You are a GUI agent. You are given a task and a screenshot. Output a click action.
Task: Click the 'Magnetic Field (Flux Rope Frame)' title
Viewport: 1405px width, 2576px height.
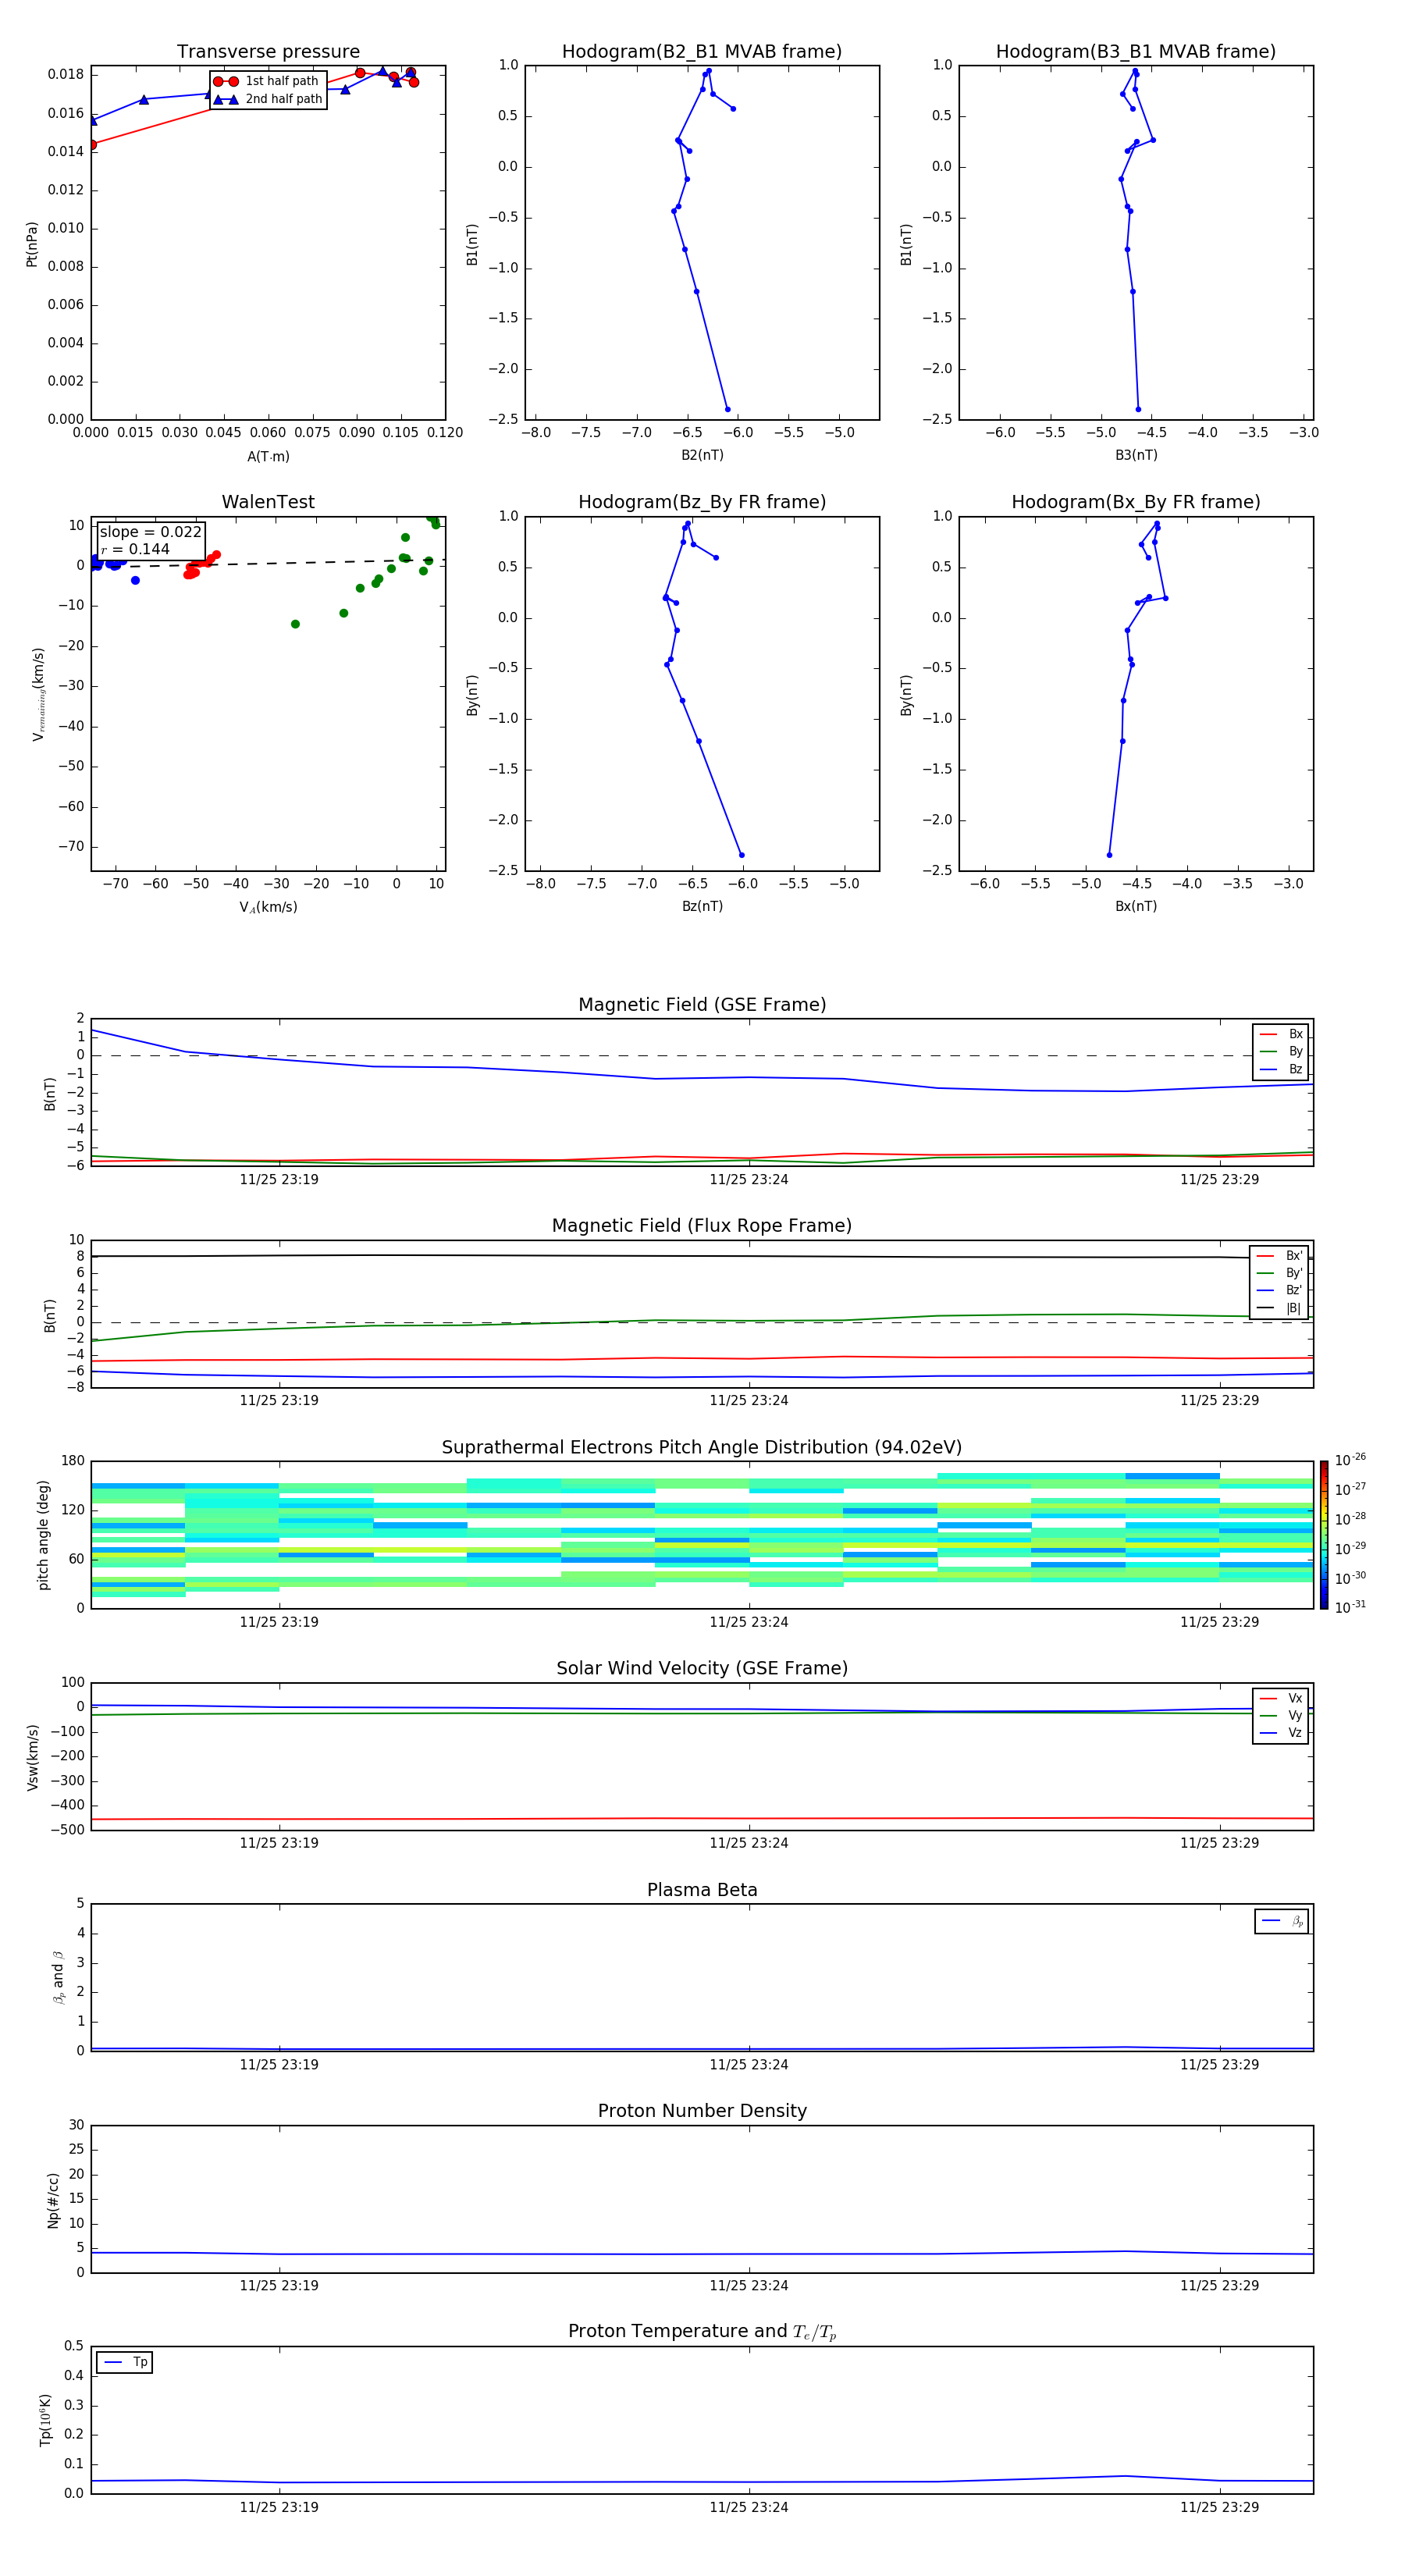[x=702, y=1226]
